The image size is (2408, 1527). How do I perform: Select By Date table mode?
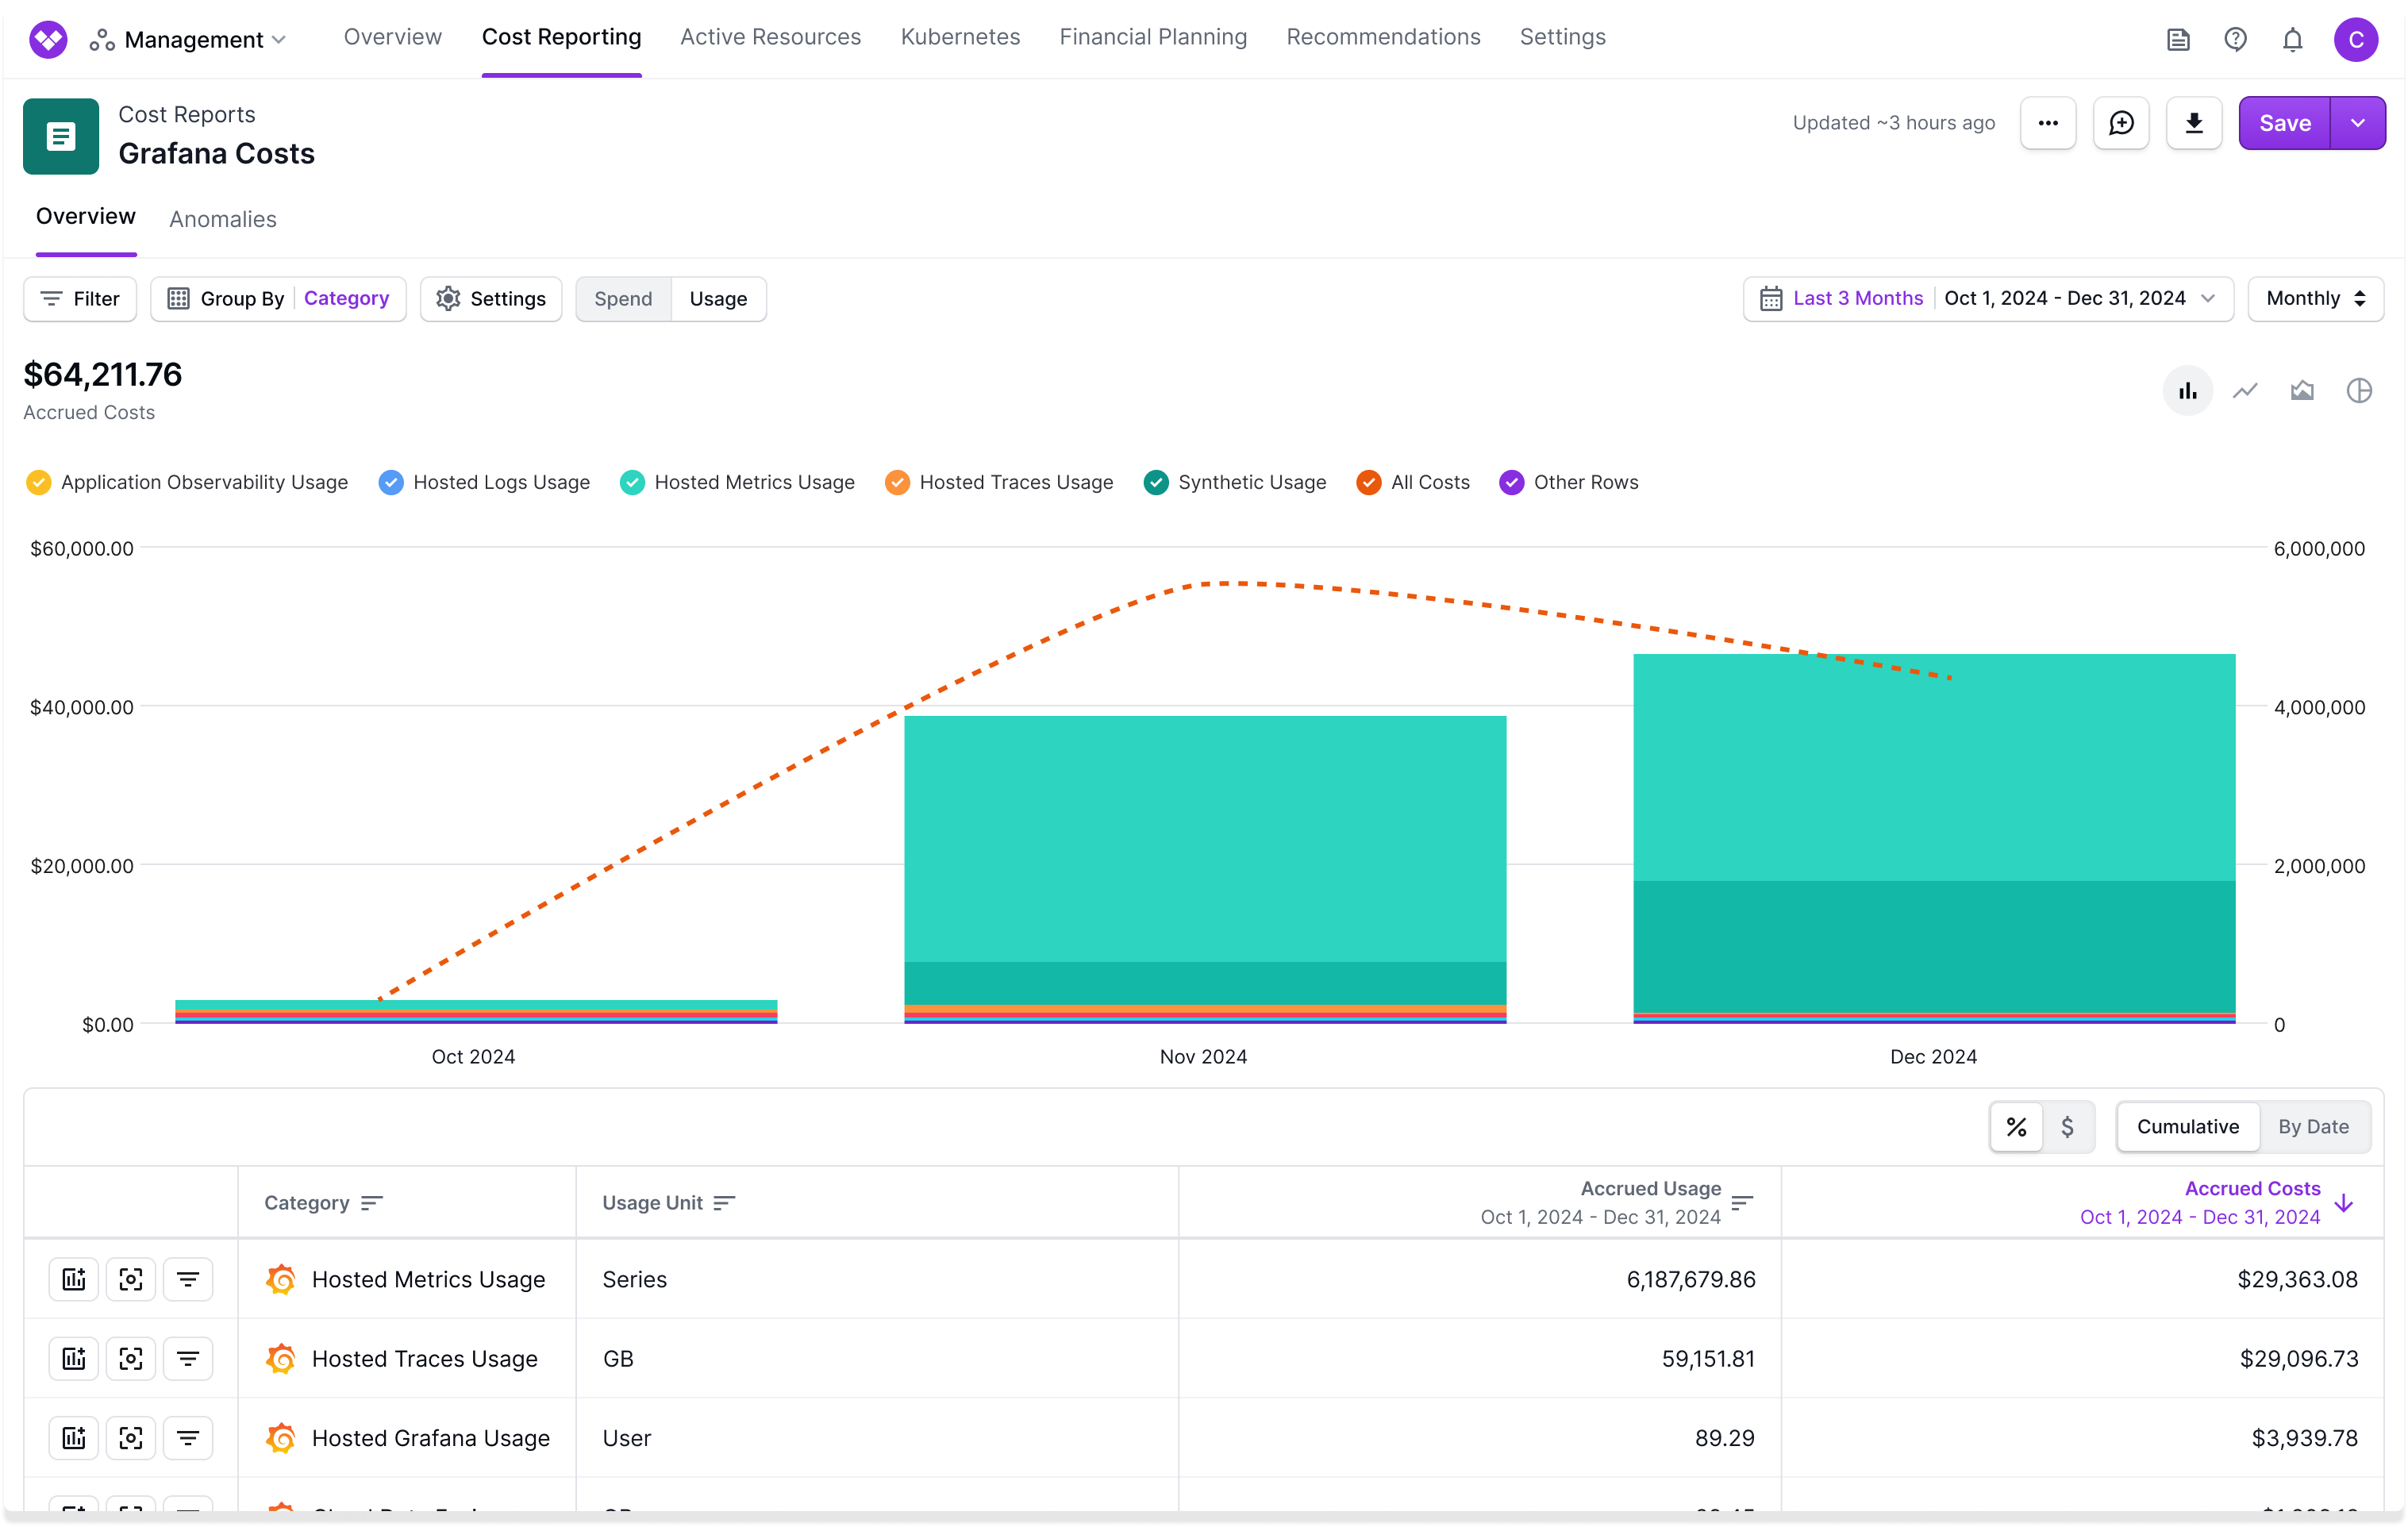(x=2313, y=1127)
